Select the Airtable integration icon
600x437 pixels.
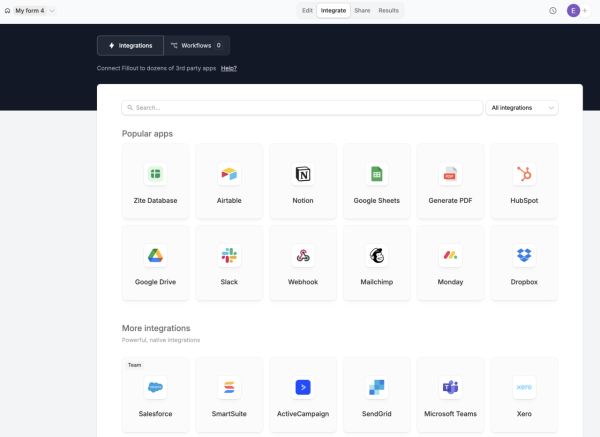(x=229, y=174)
